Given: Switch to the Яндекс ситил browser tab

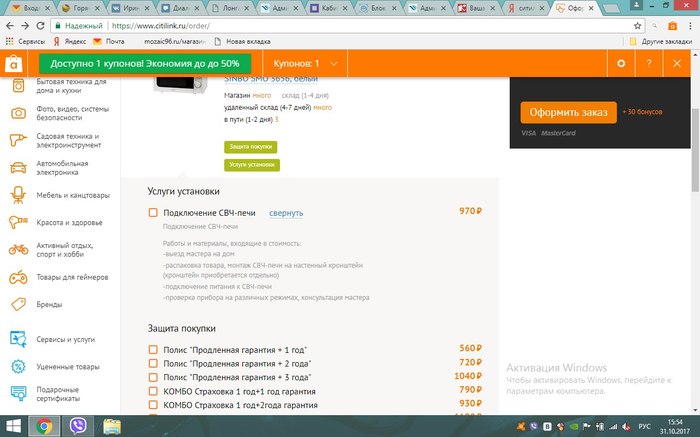Looking at the screenshot, I should [x=527, y=8].
